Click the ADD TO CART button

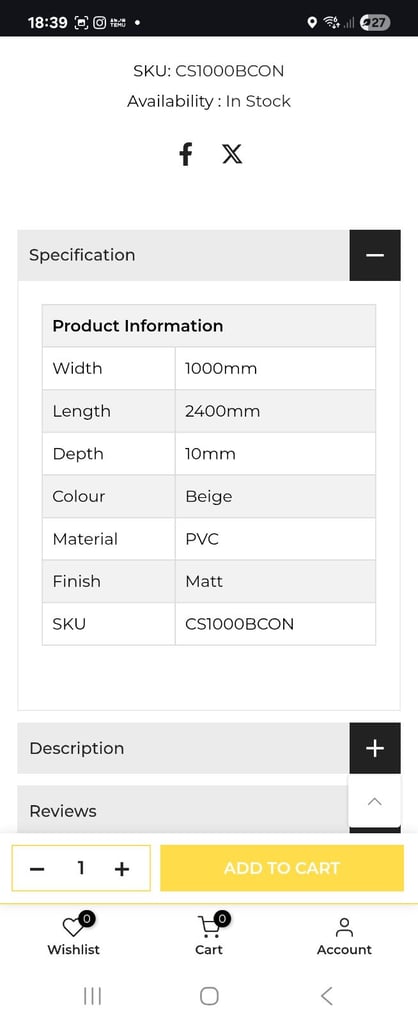pyautogui.click(x=282, y=868)
